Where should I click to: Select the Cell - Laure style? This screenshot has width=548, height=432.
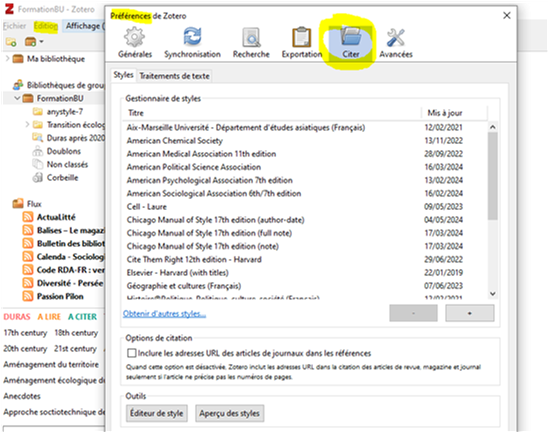pos(305,207)
